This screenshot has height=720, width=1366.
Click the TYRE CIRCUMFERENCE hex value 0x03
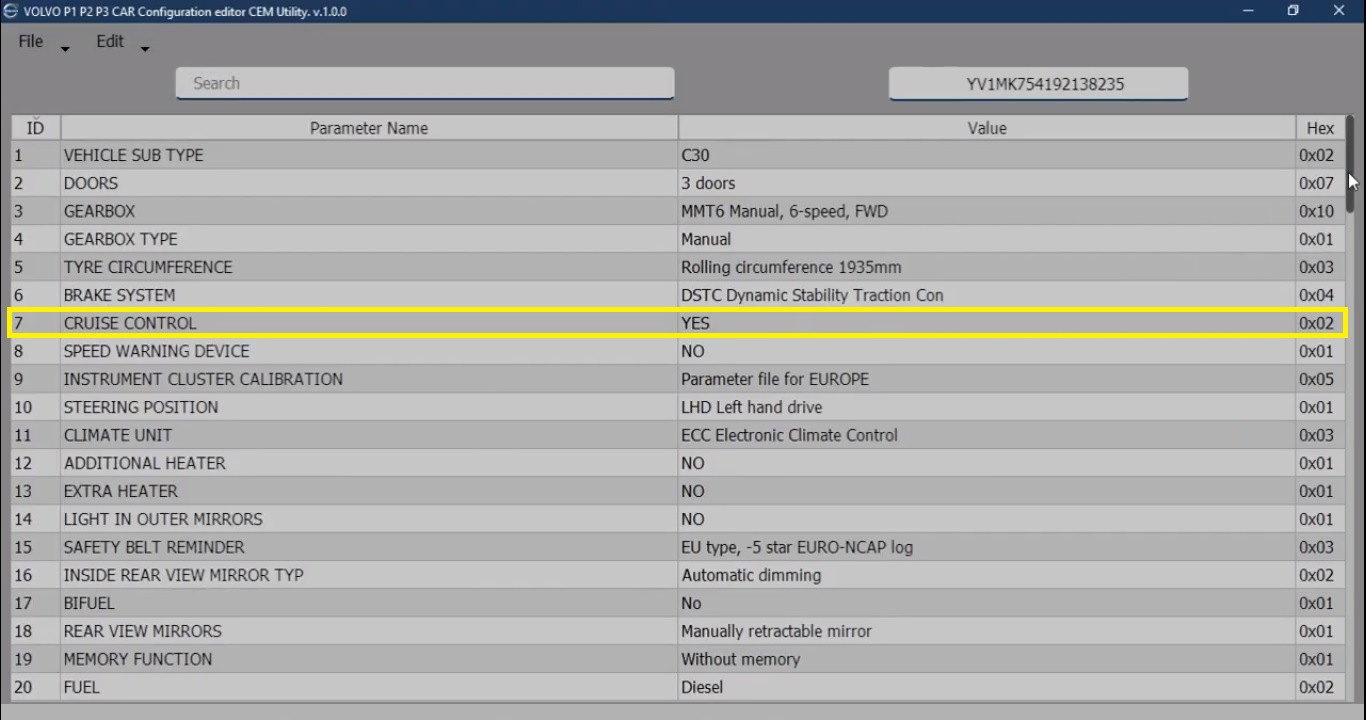click(1316, 267)
